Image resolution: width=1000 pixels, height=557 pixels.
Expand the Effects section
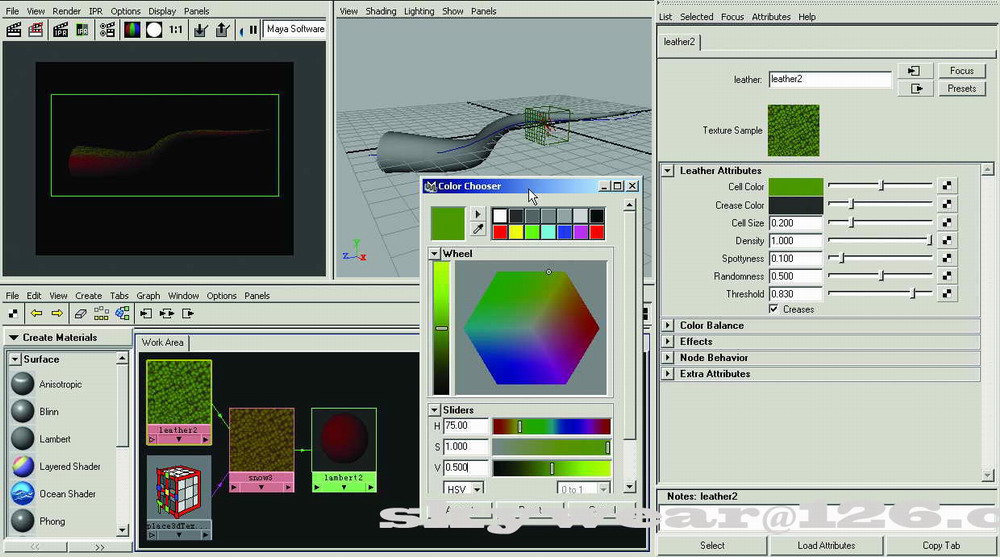tap(667, 341)
